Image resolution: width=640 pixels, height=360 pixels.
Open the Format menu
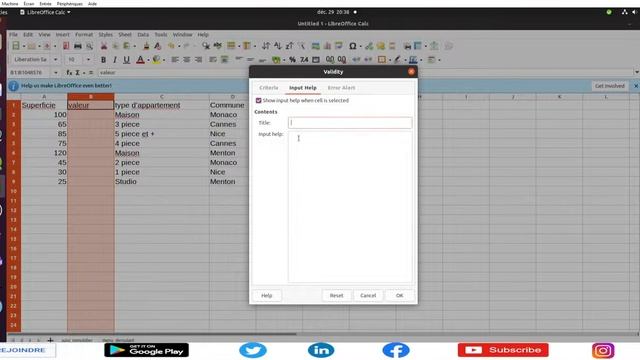[84, 35]
